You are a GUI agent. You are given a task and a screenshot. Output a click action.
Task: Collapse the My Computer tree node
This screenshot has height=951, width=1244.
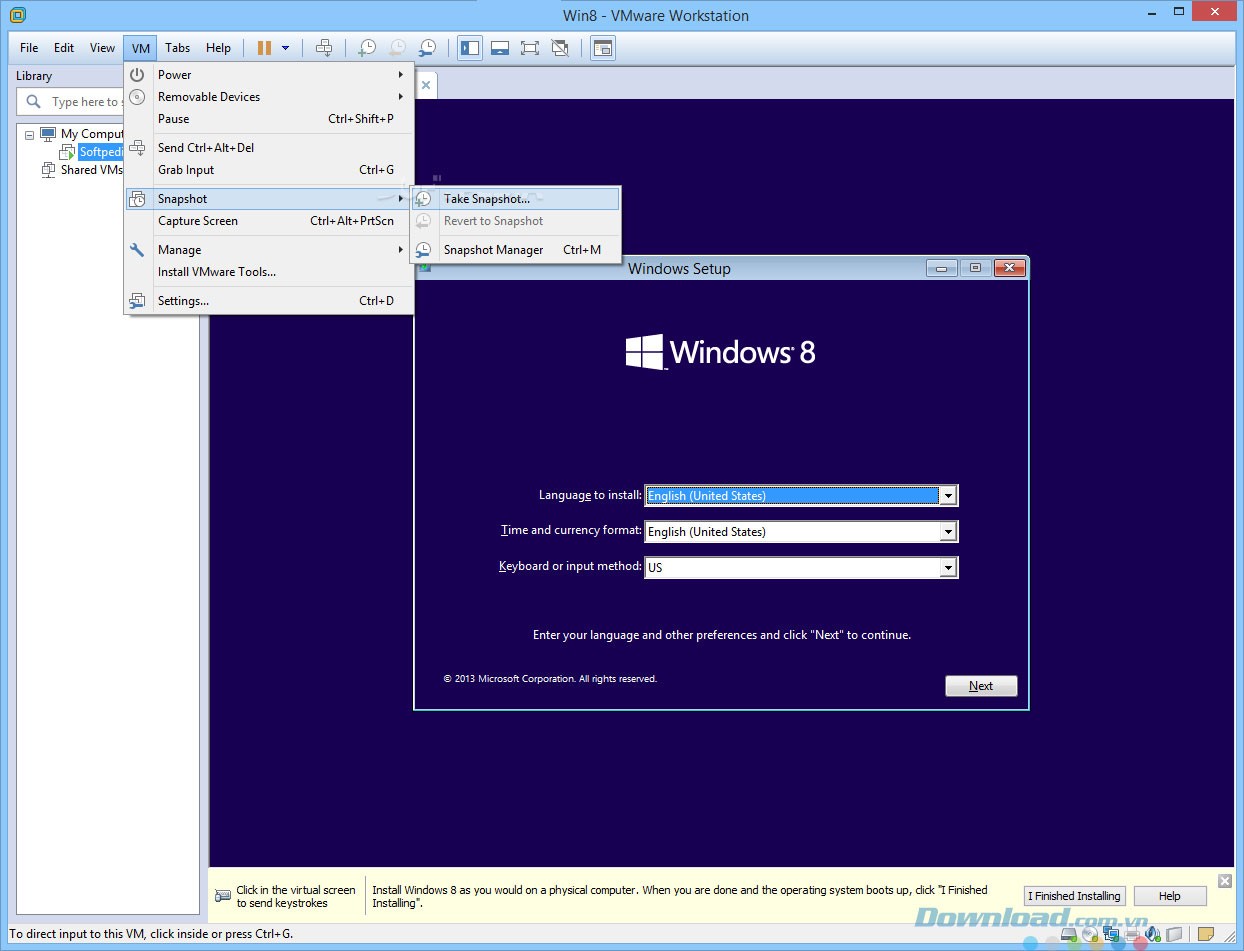point(29,134)
